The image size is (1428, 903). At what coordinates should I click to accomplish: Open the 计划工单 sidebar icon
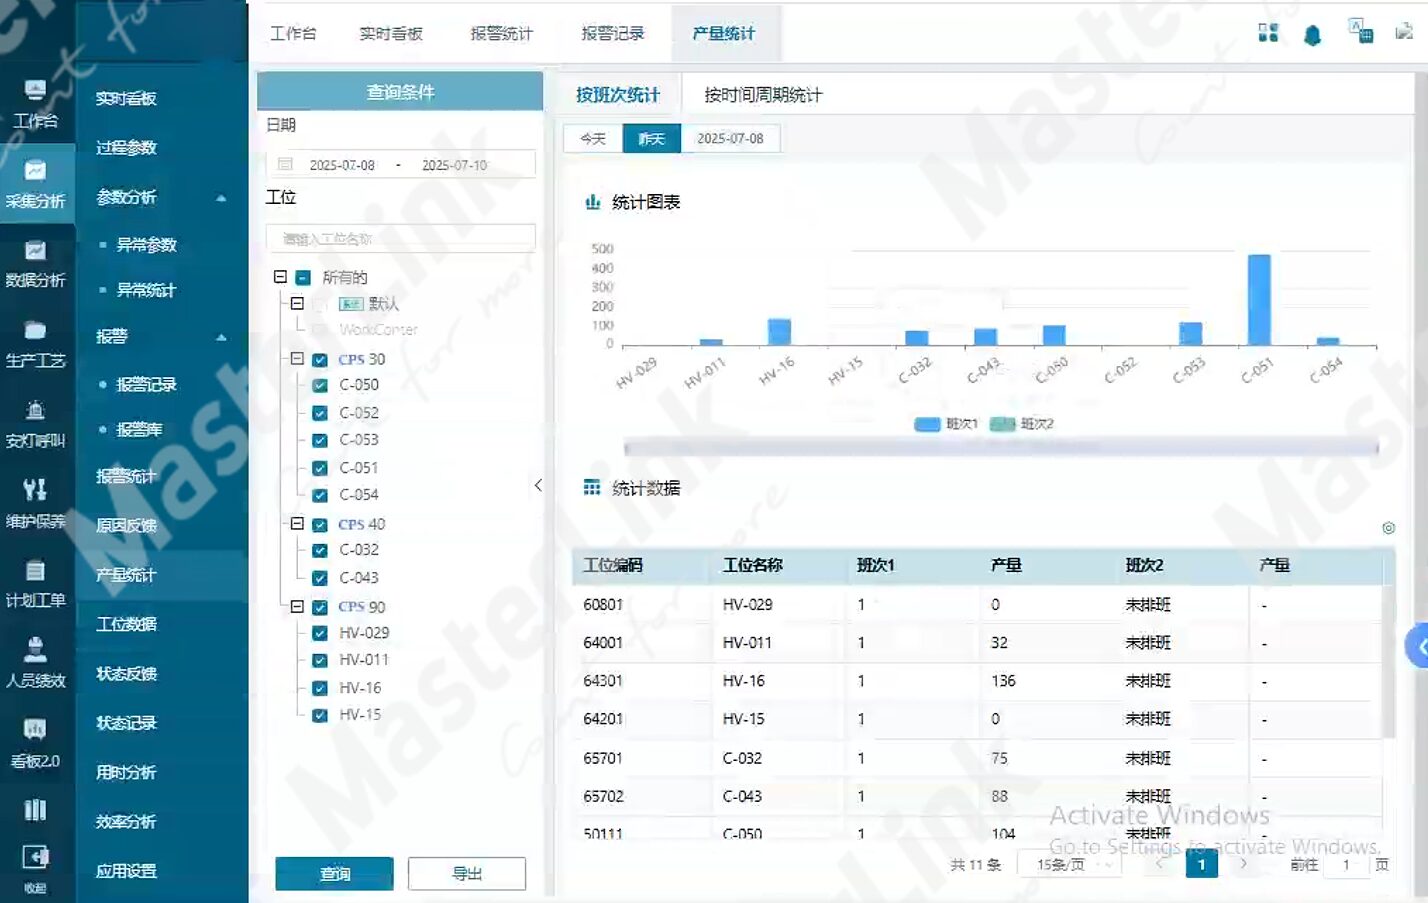(x=35, y=570)
